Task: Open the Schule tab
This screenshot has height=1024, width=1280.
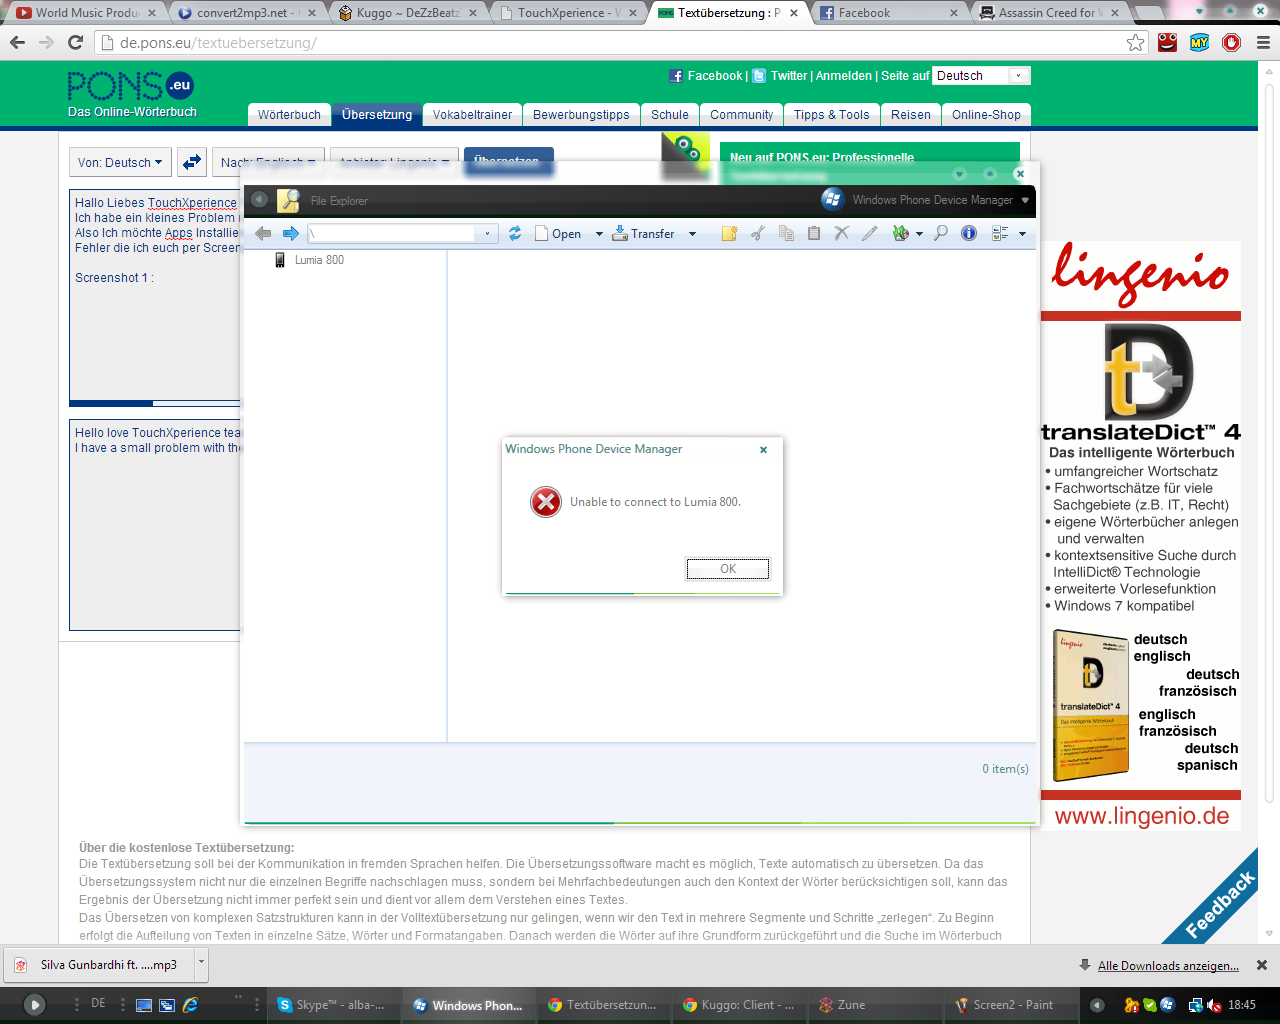Action: [670, 115]
